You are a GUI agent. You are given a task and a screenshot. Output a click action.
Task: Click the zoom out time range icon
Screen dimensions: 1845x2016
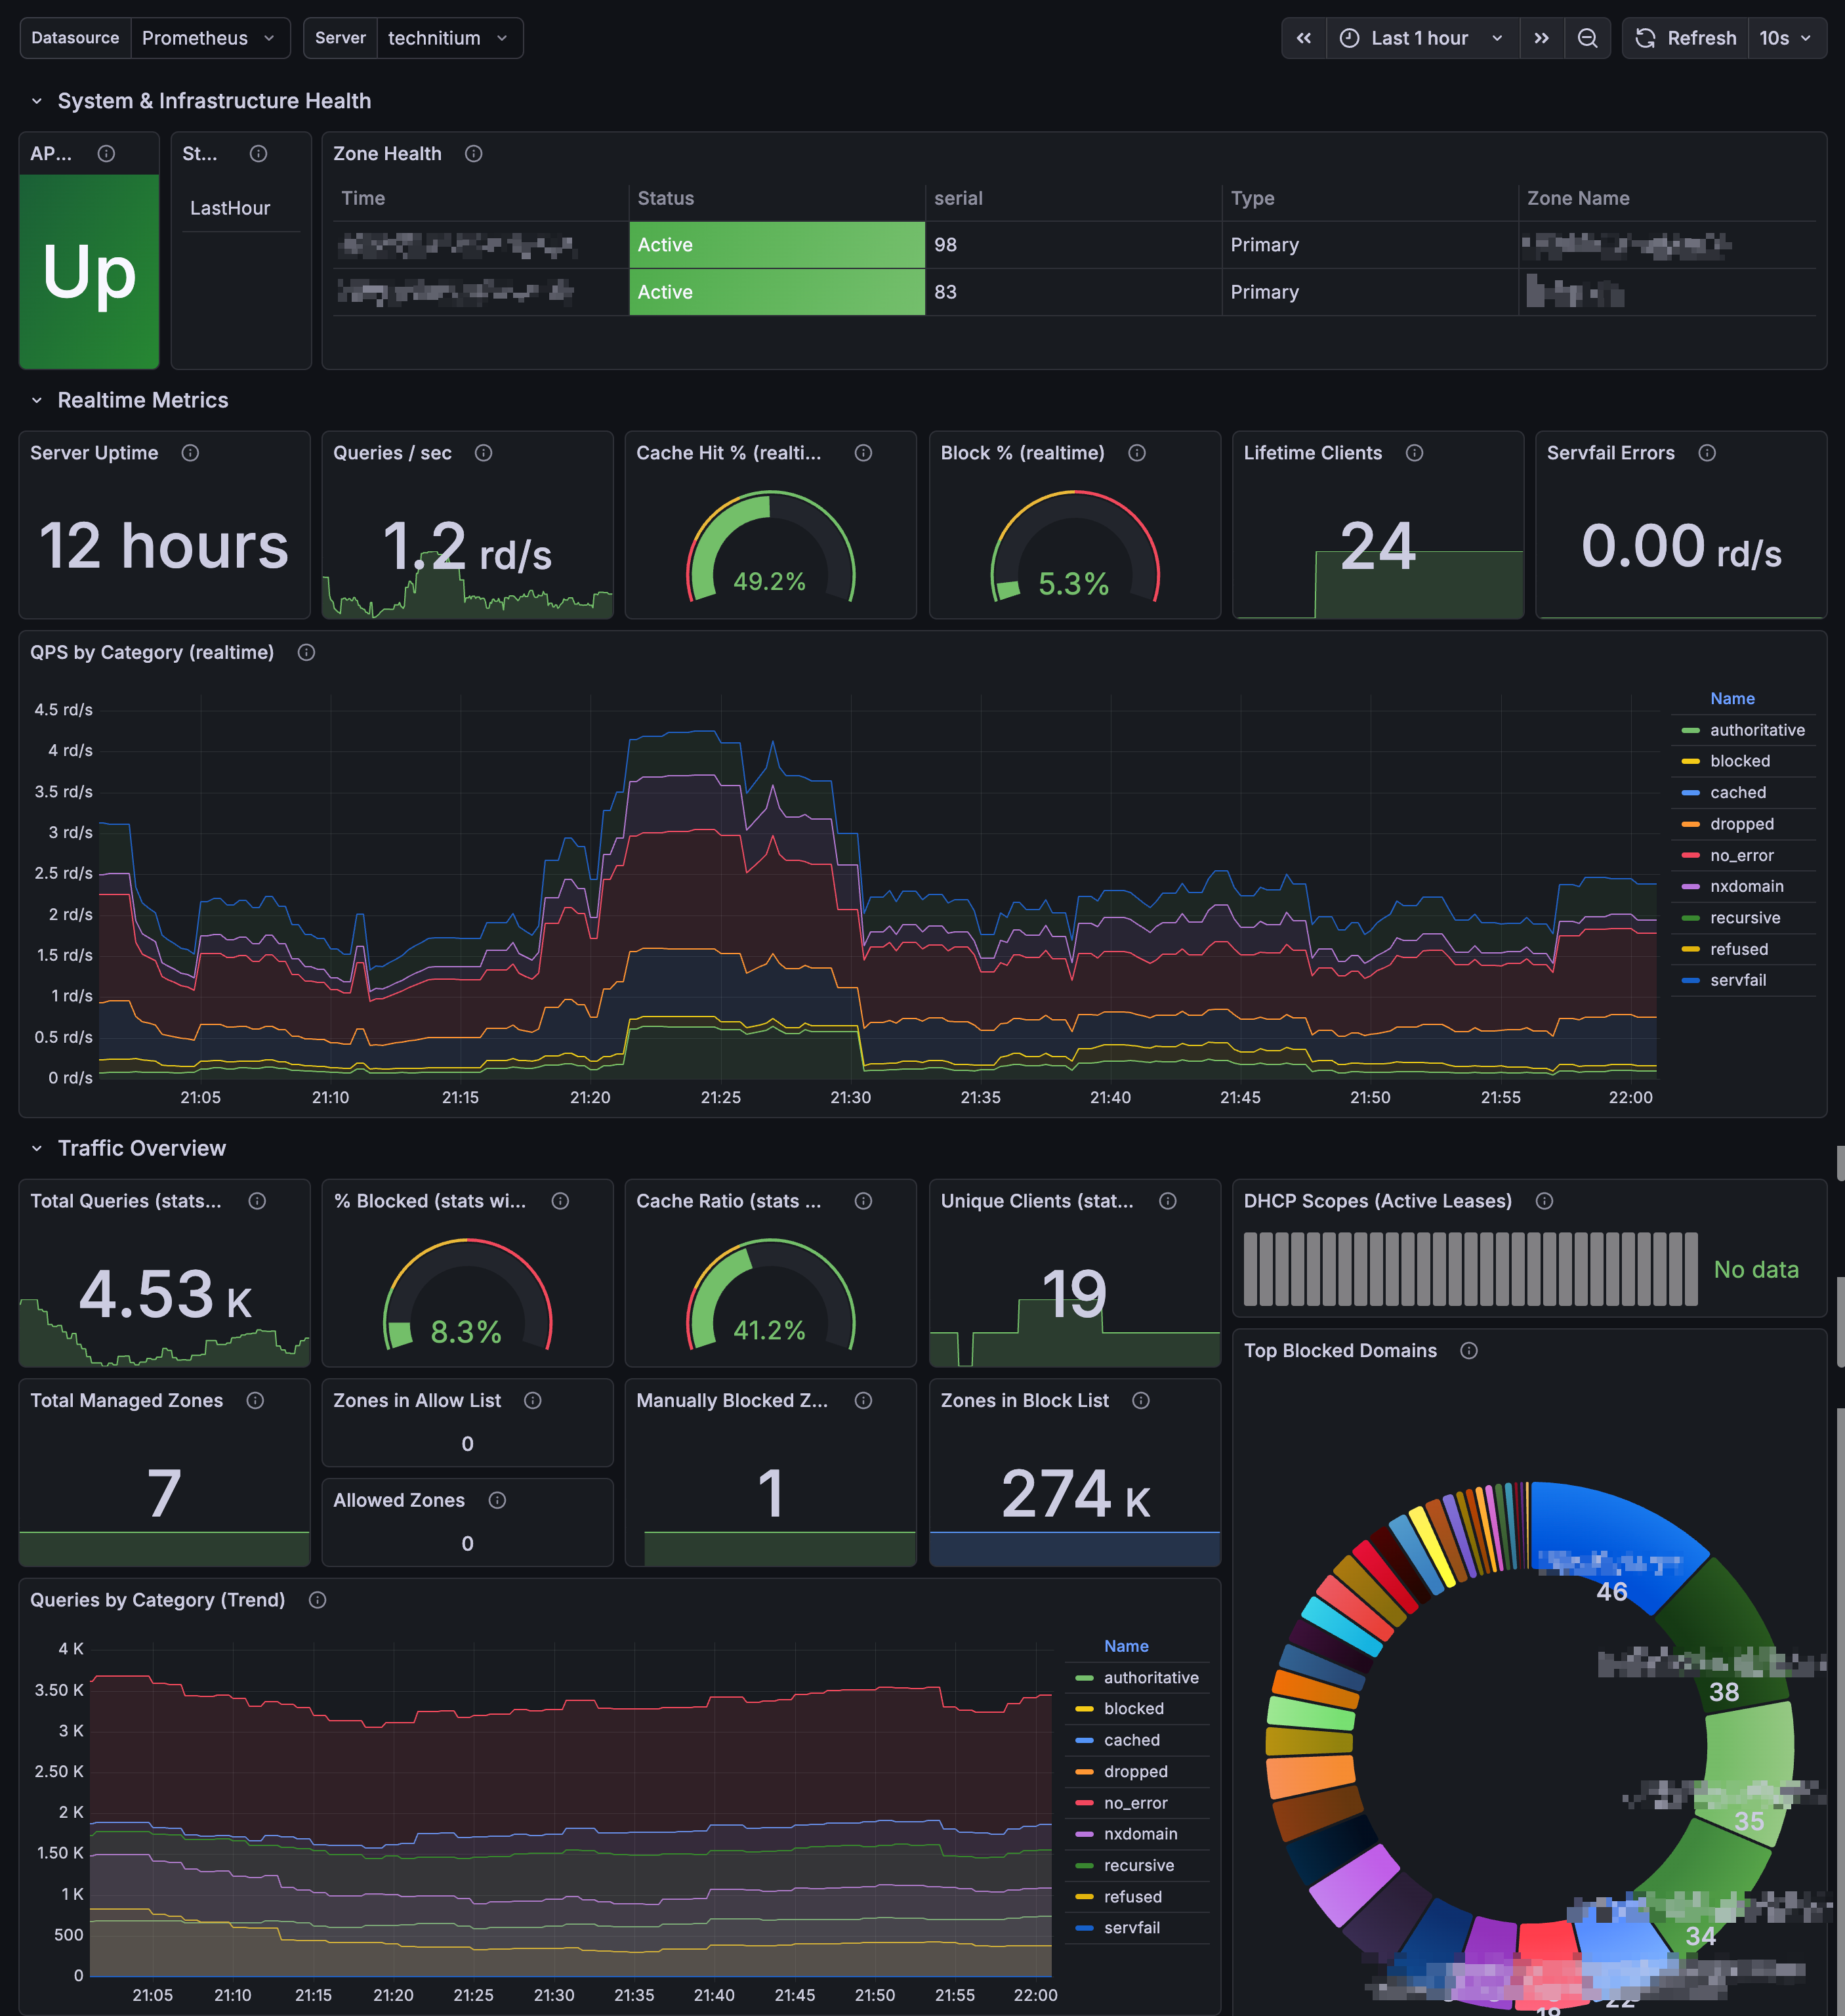(1587, 38)
